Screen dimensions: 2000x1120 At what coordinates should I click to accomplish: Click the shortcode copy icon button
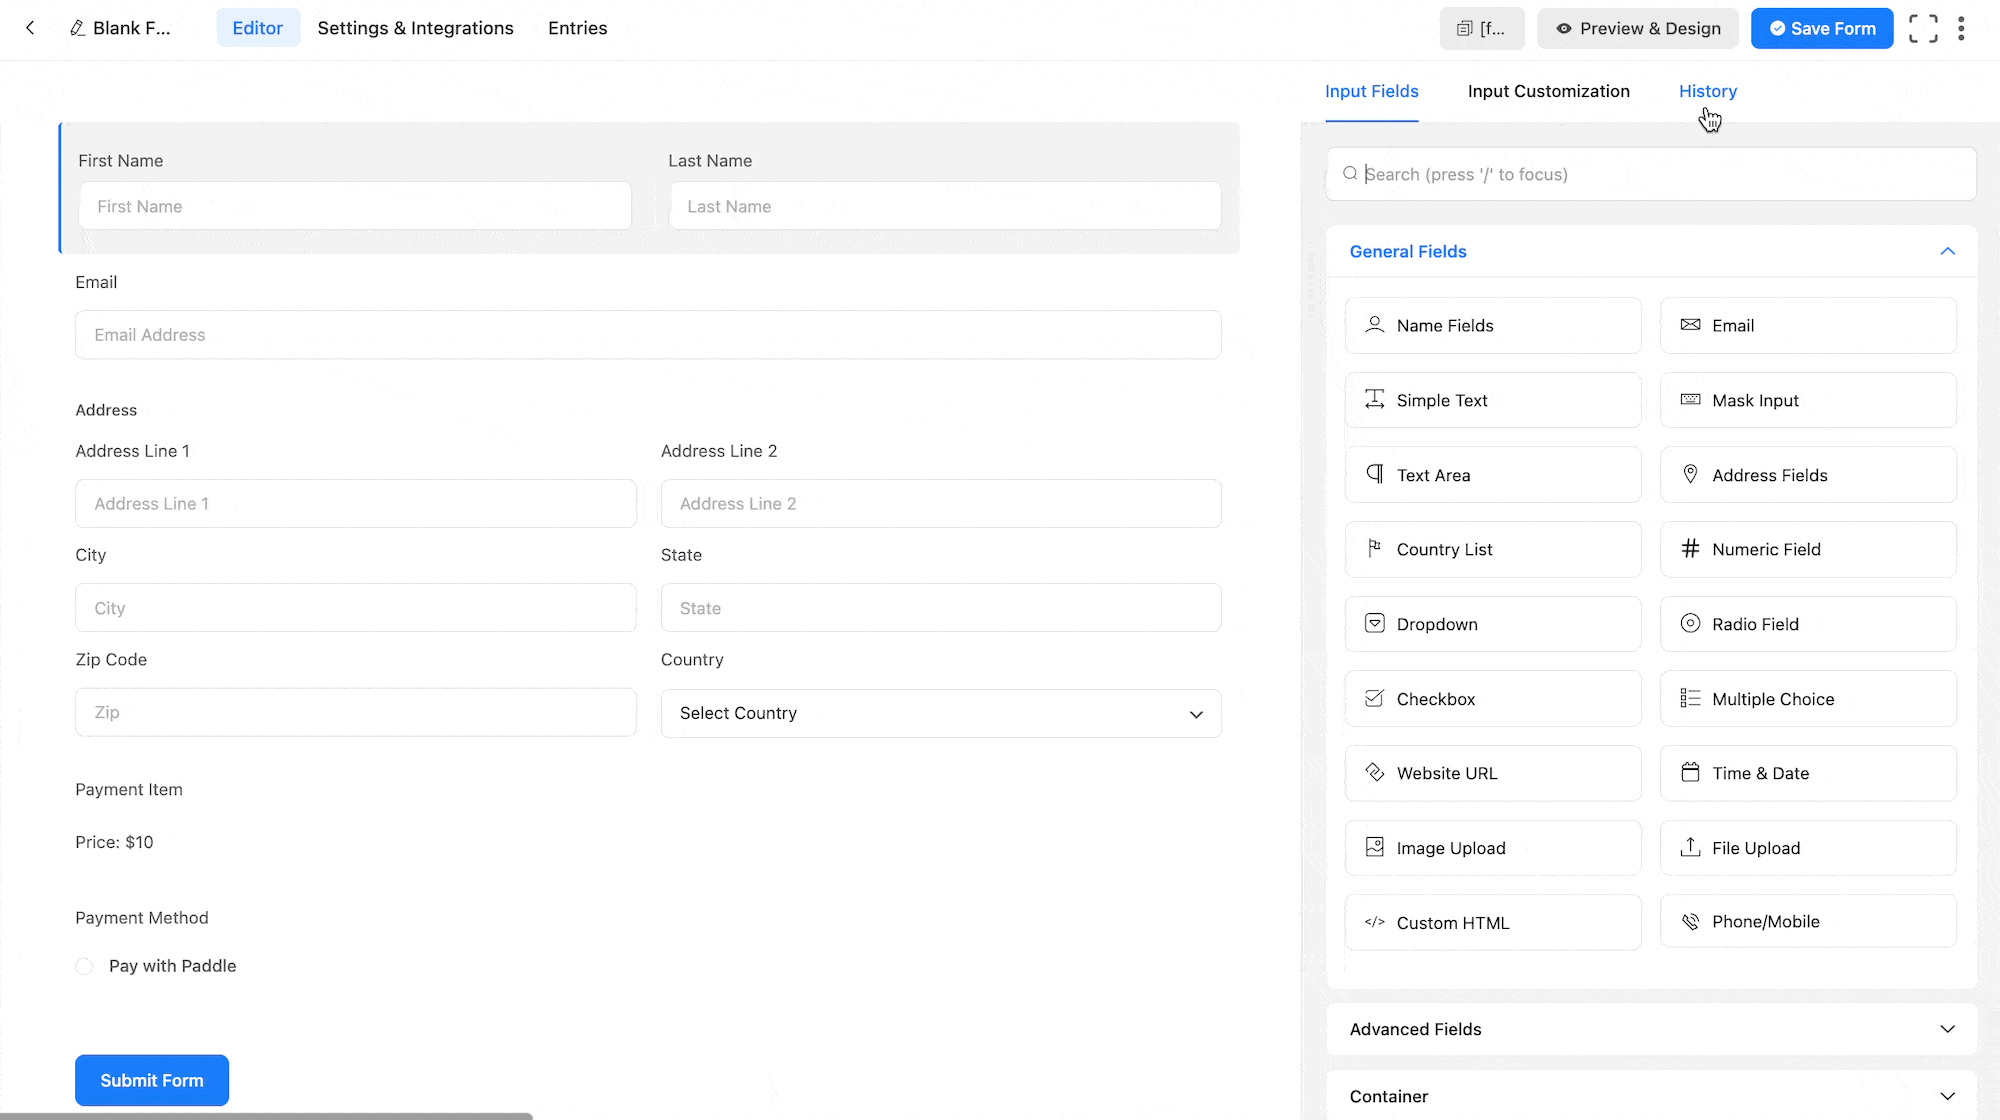point(1481,28)
